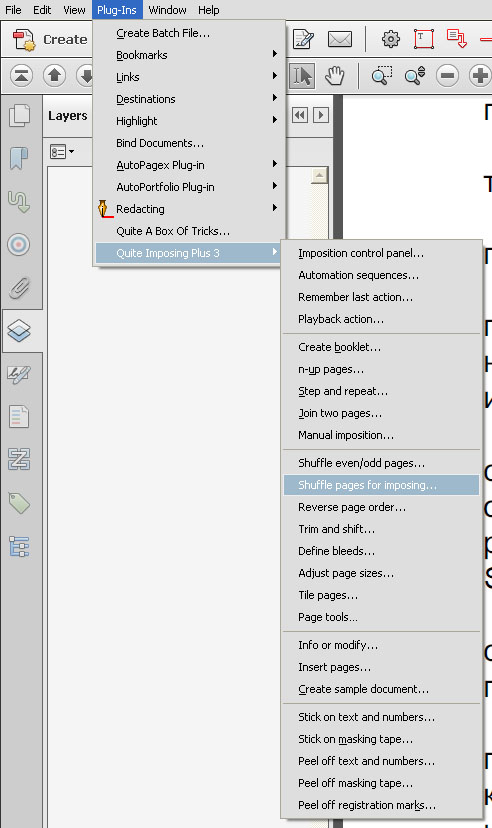Click the red text box tool icon

[x=424, y=39]
